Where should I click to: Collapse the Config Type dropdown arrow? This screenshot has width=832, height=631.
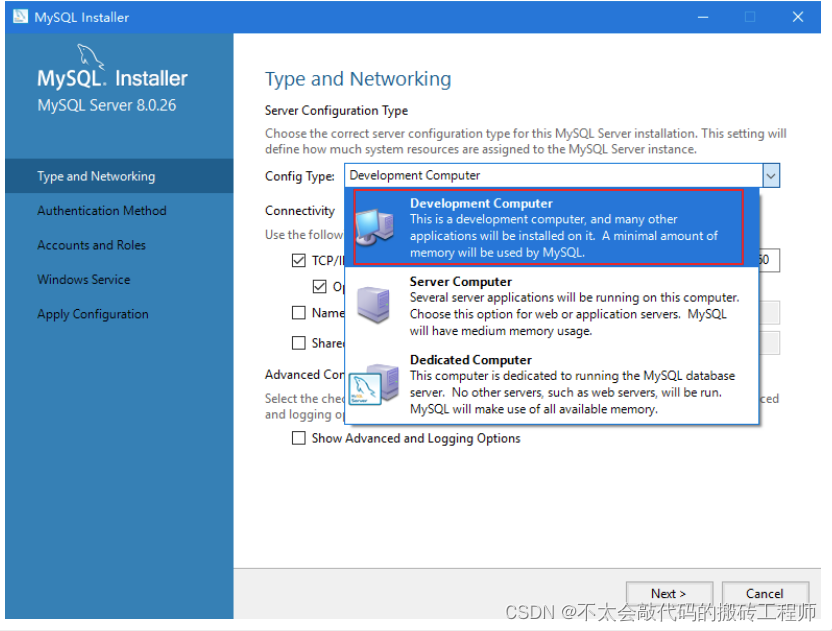771,175
